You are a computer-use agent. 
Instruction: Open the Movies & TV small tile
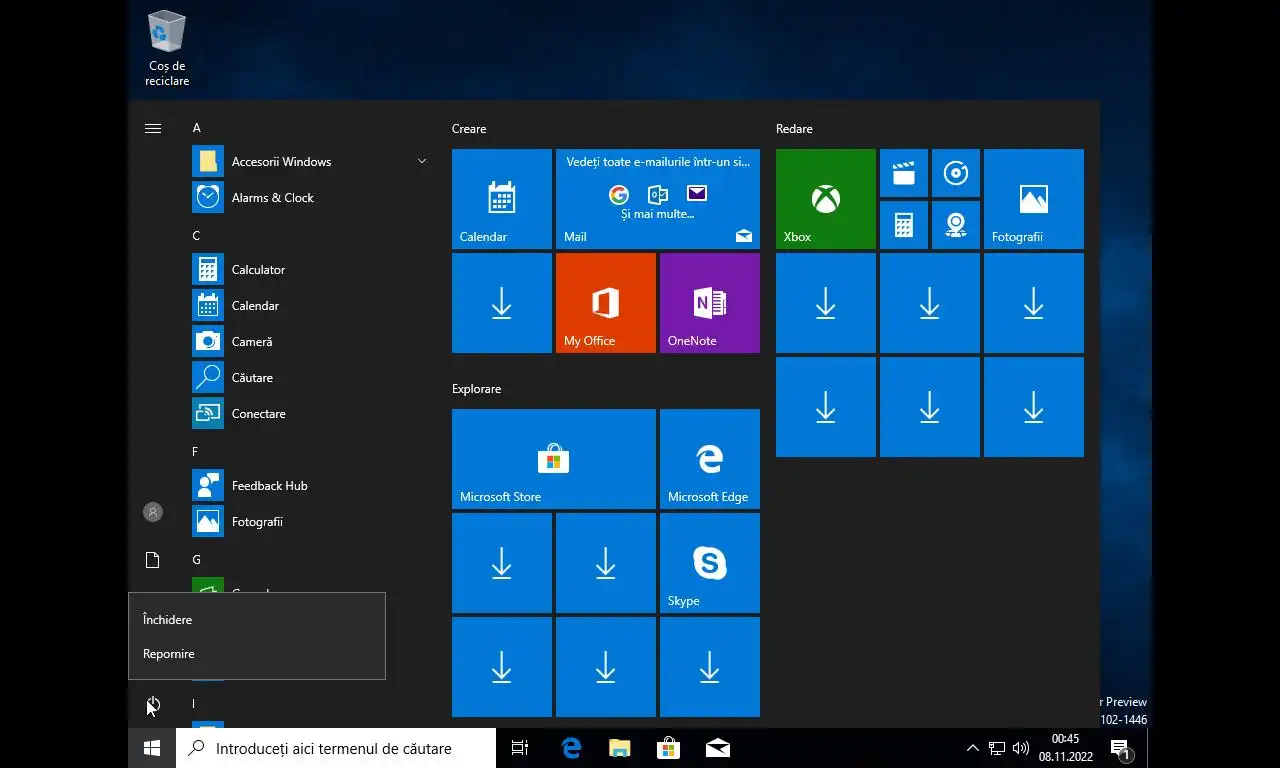pyautogui.click(x=904, y=173)
